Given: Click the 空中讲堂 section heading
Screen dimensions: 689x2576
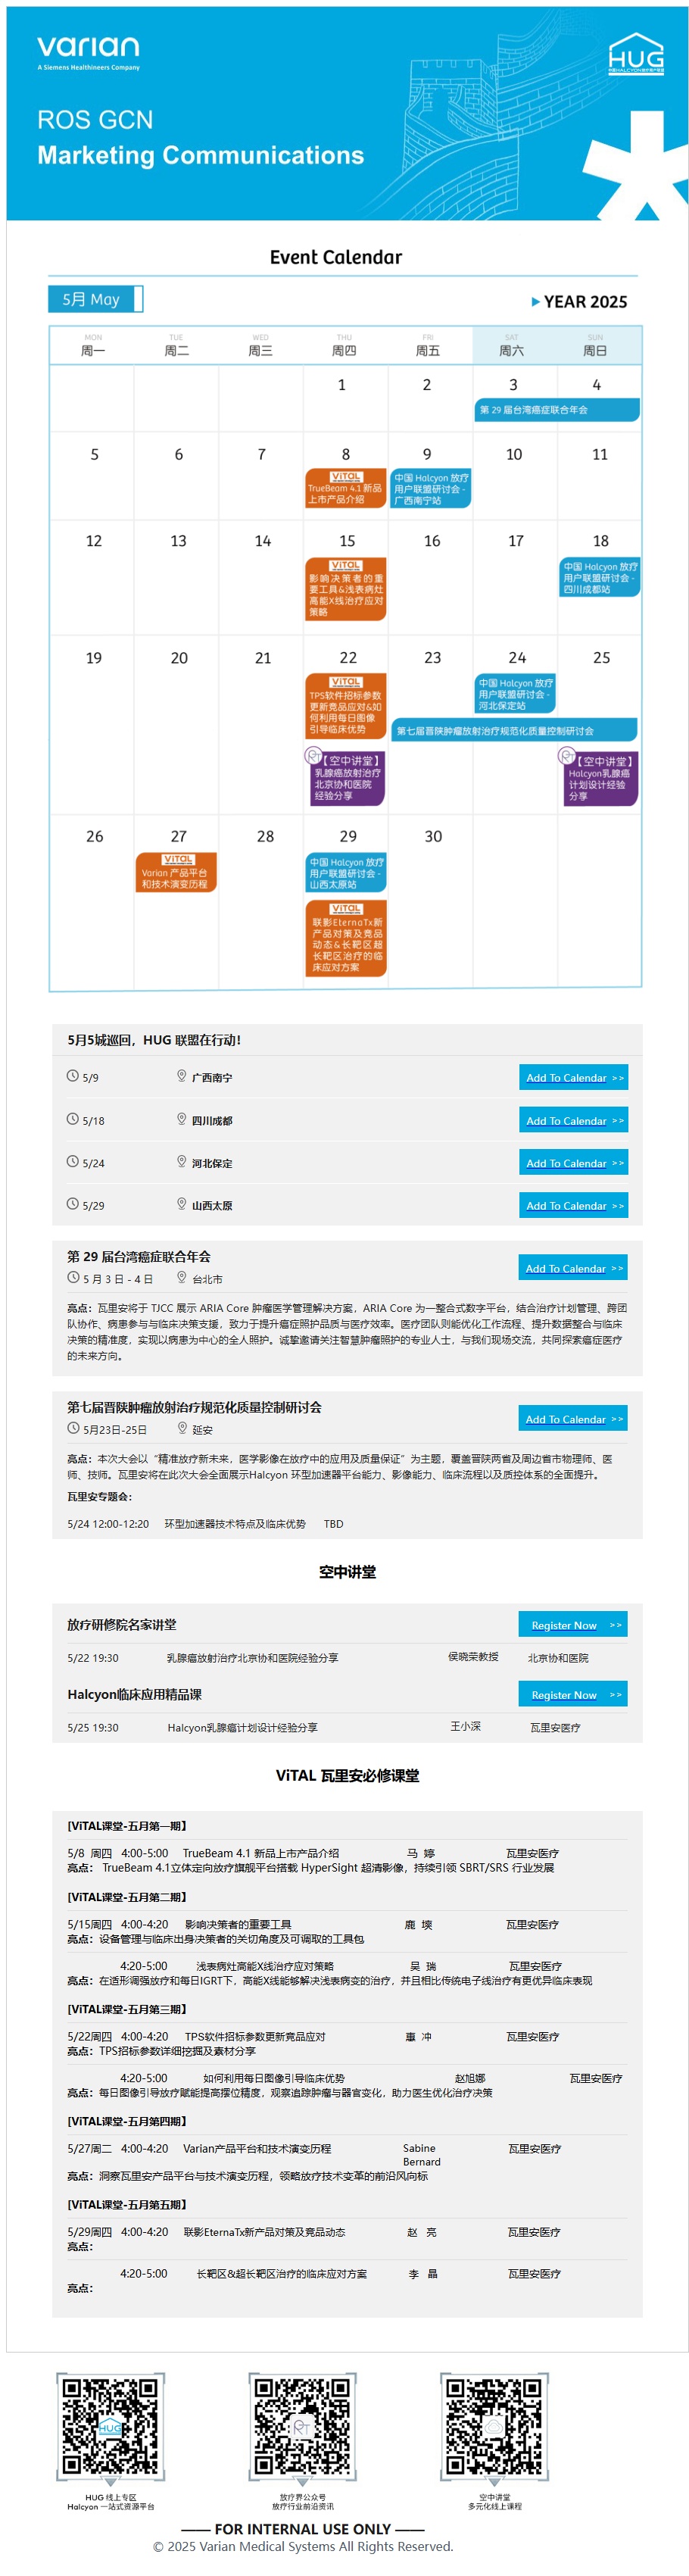Looking at the screenshot, I should (x=347, y=1571).
